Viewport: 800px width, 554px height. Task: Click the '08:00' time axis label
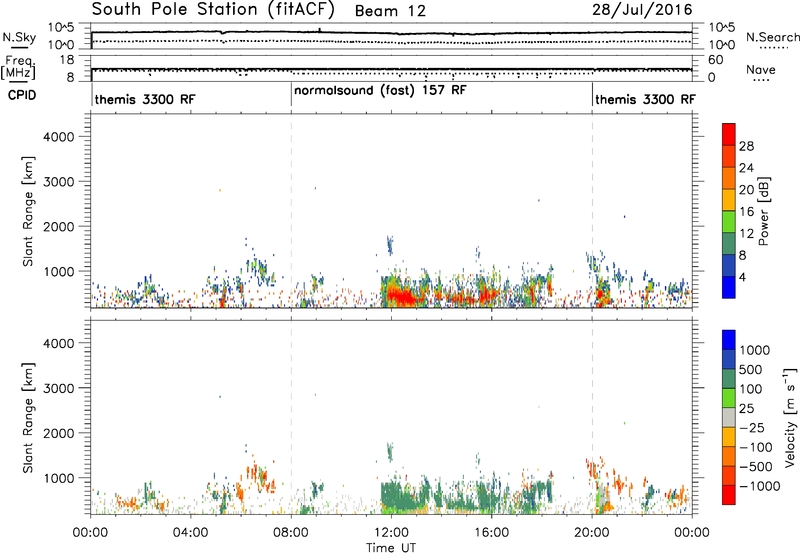coord(291,533)
